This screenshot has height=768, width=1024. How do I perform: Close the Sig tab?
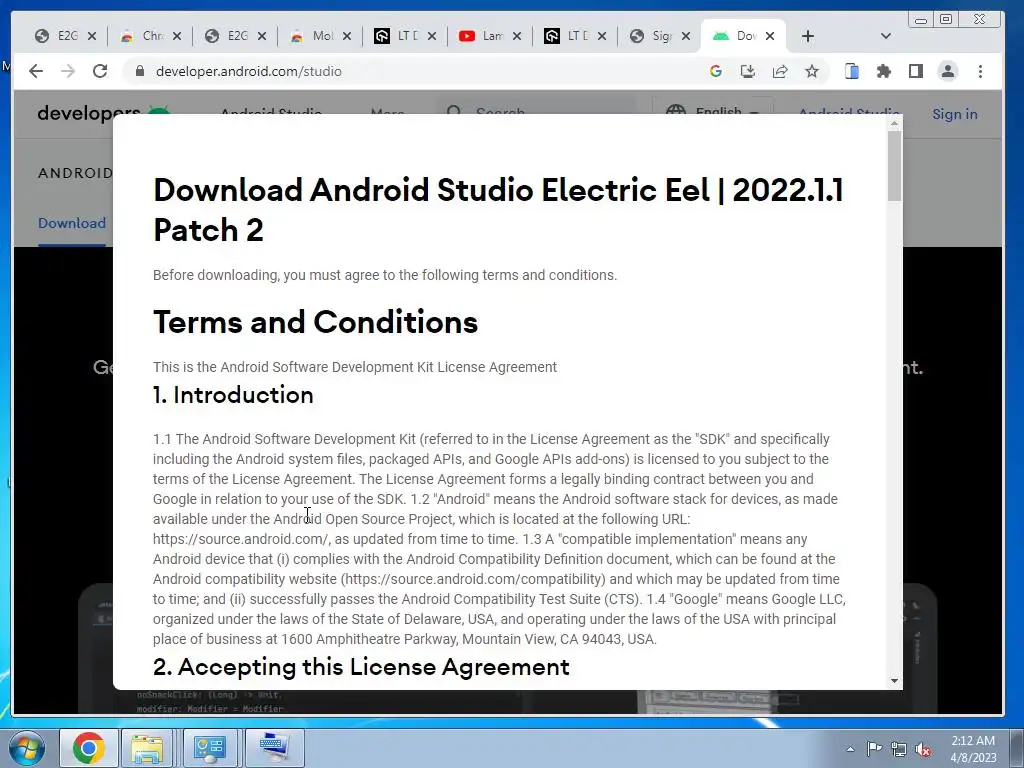686,36
